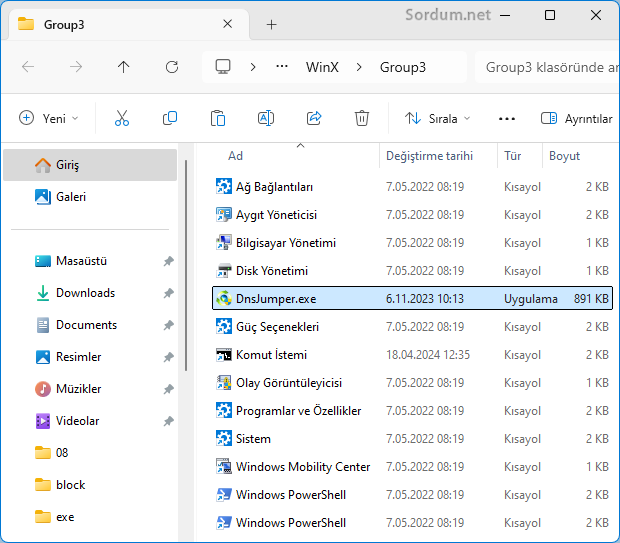Click the Bilgisayar Yönetimi shortcut icon

(224, 243)
